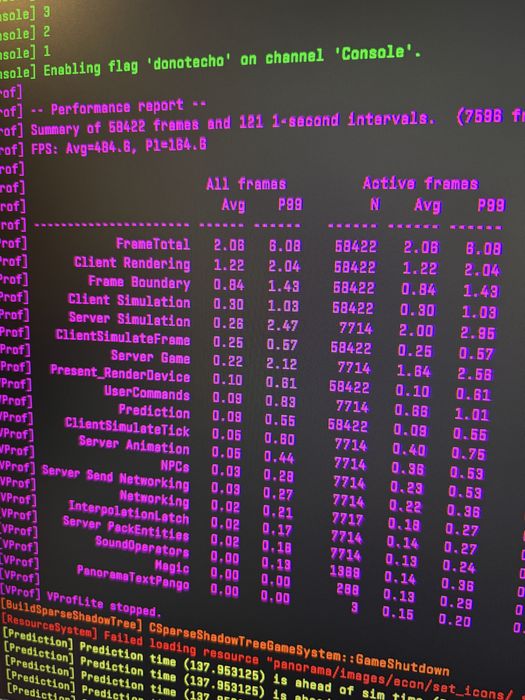
Task: Select the PanoramaTextPango row label
Action: [x=133, y=577]
